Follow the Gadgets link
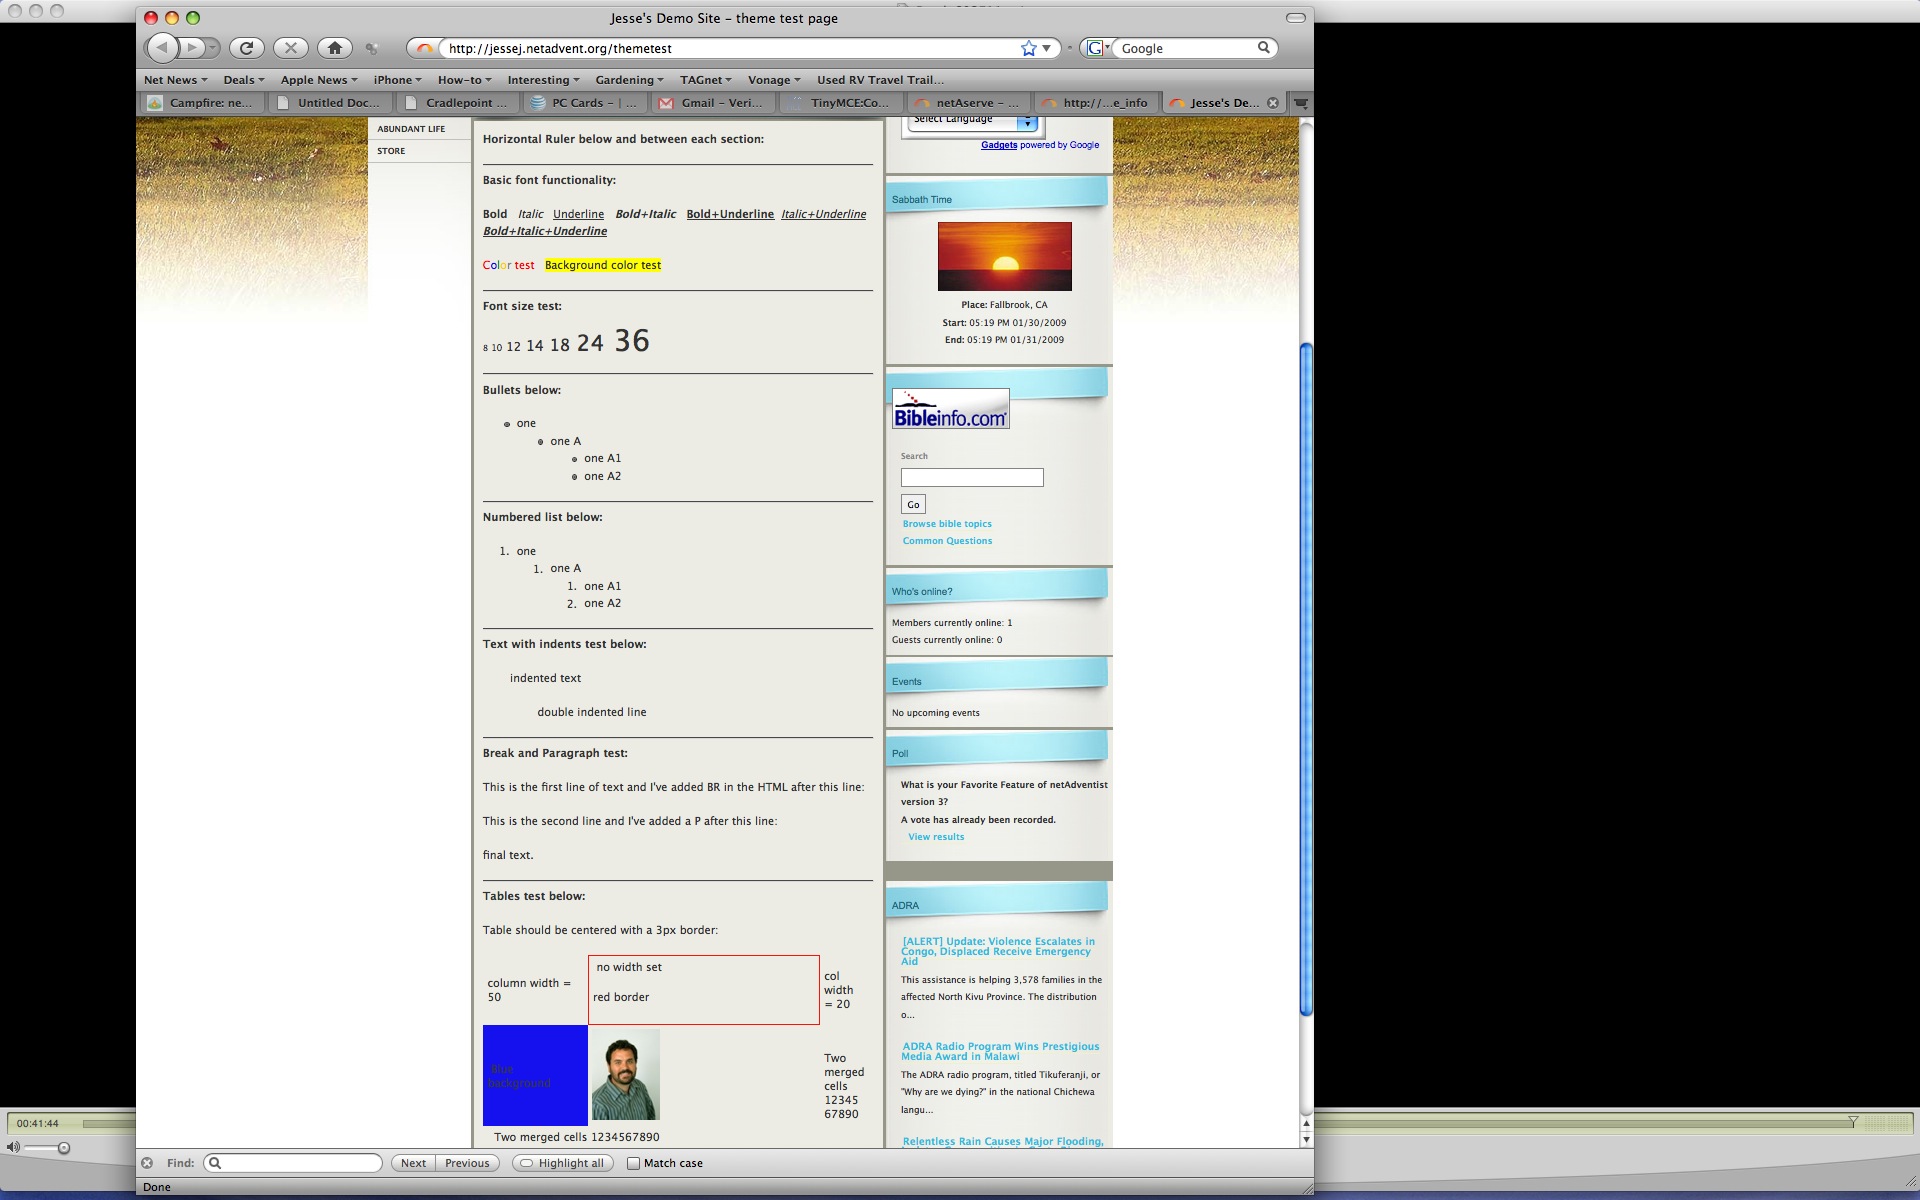Viewport: 1920px width, 1200px height. (x=998, y=145)
